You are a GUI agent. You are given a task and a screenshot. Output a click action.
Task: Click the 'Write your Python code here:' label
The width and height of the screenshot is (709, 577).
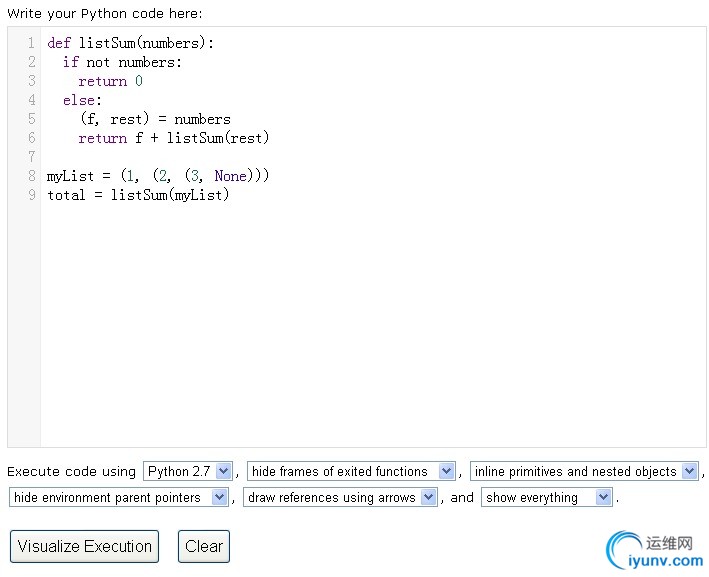click(105, 14)
